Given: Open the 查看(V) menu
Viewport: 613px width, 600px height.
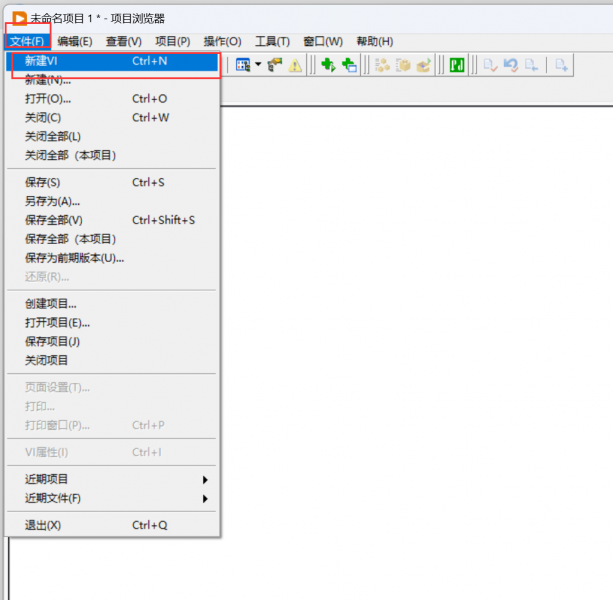Looking at the screenshot, I should (124, 41).
